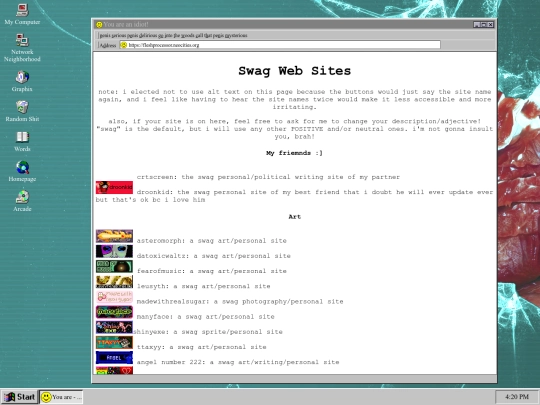
Task: Click the 'Swag Web Sites' heading
Action: point(294,71)
